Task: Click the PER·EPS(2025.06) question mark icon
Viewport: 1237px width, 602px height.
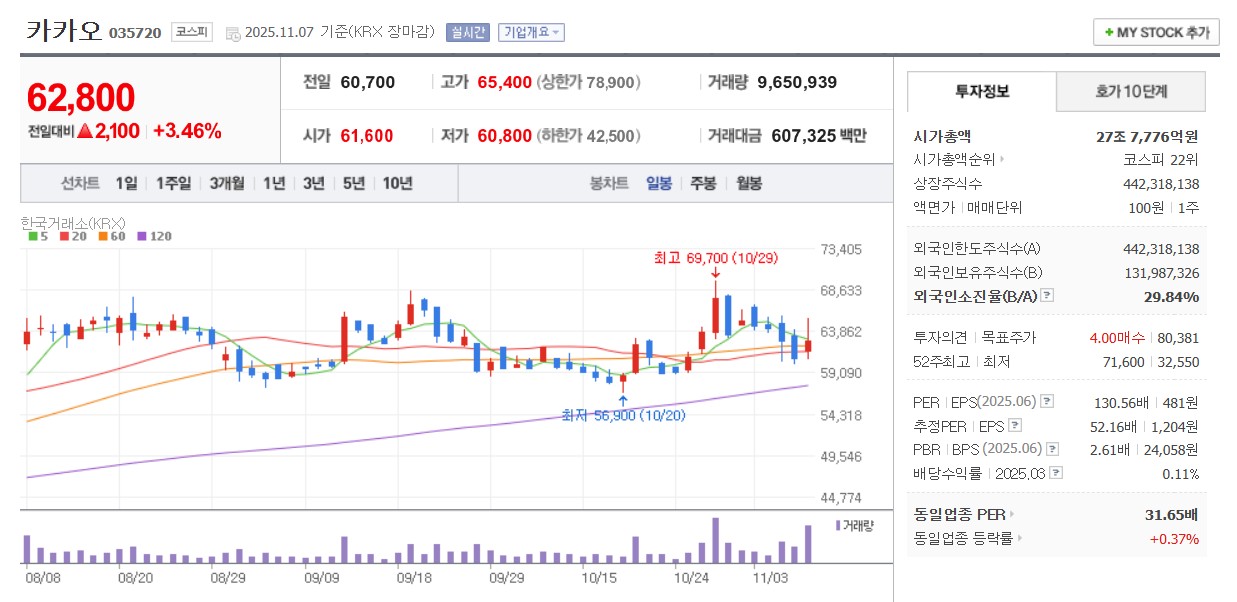Action: coord(1045,402)
